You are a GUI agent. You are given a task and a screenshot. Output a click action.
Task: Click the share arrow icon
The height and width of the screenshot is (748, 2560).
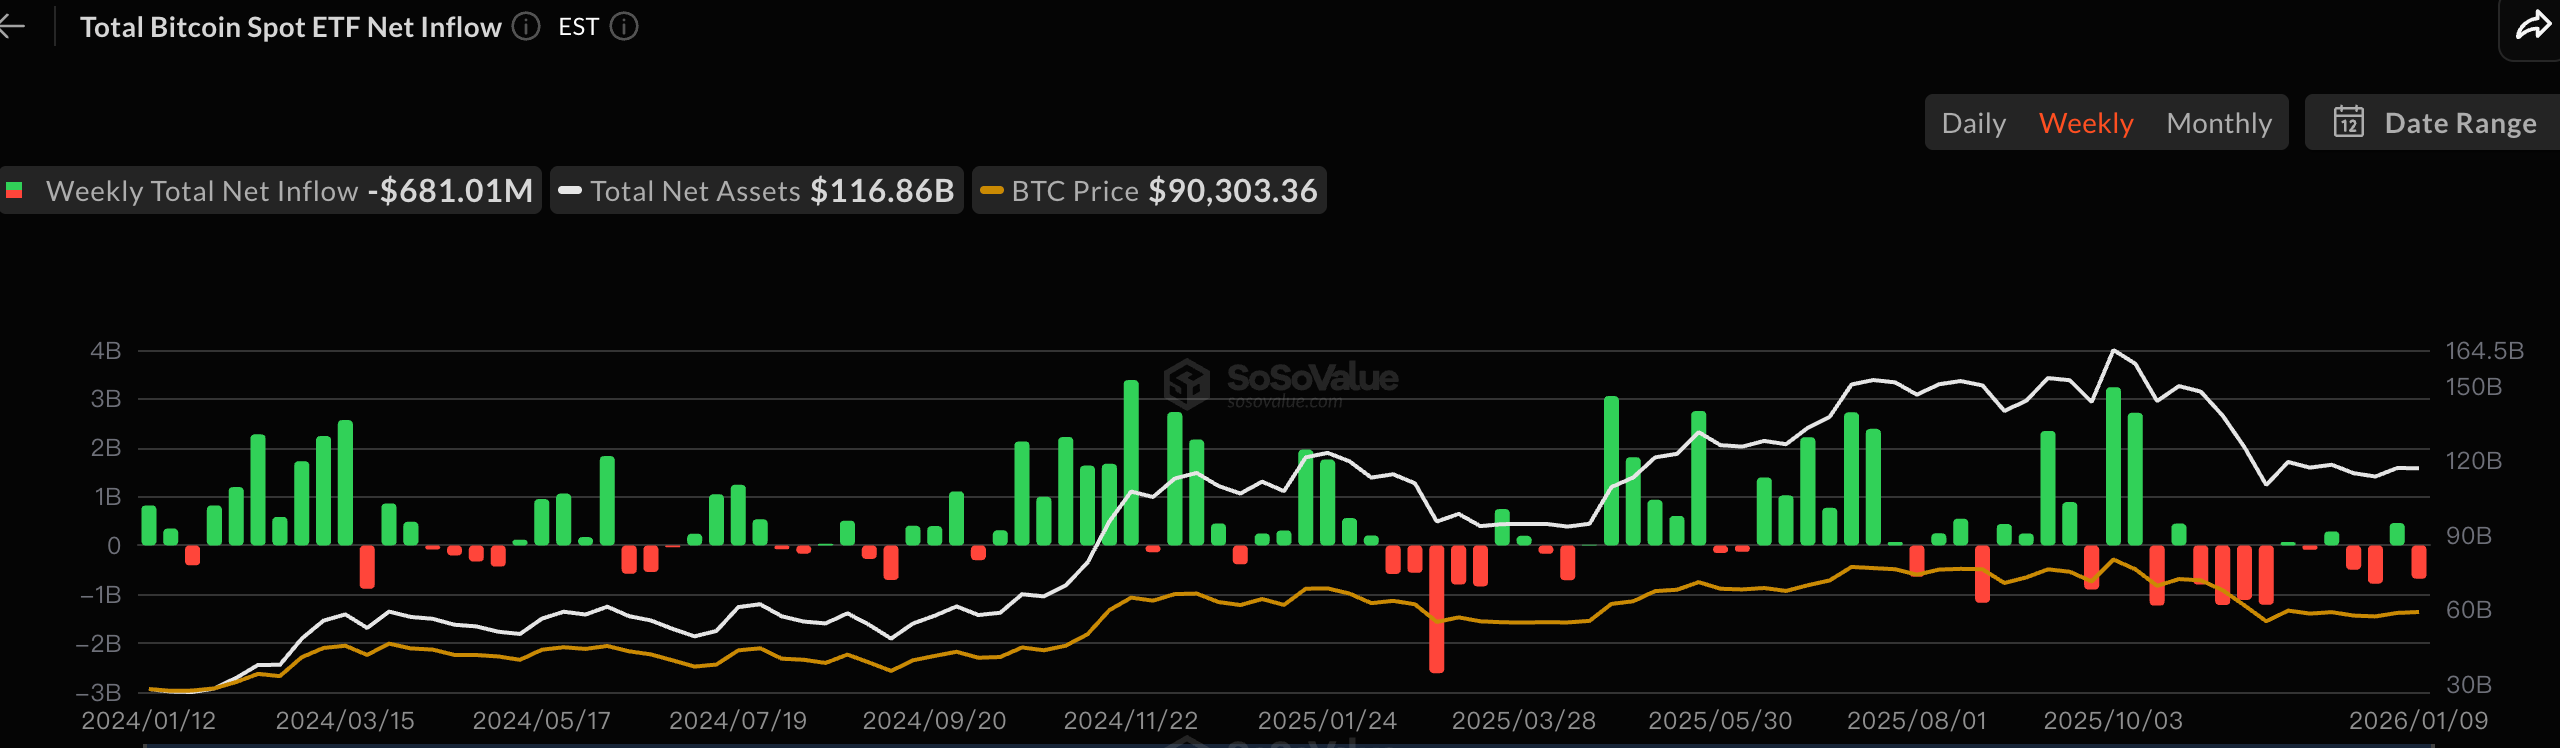(x=2533, y=25)
